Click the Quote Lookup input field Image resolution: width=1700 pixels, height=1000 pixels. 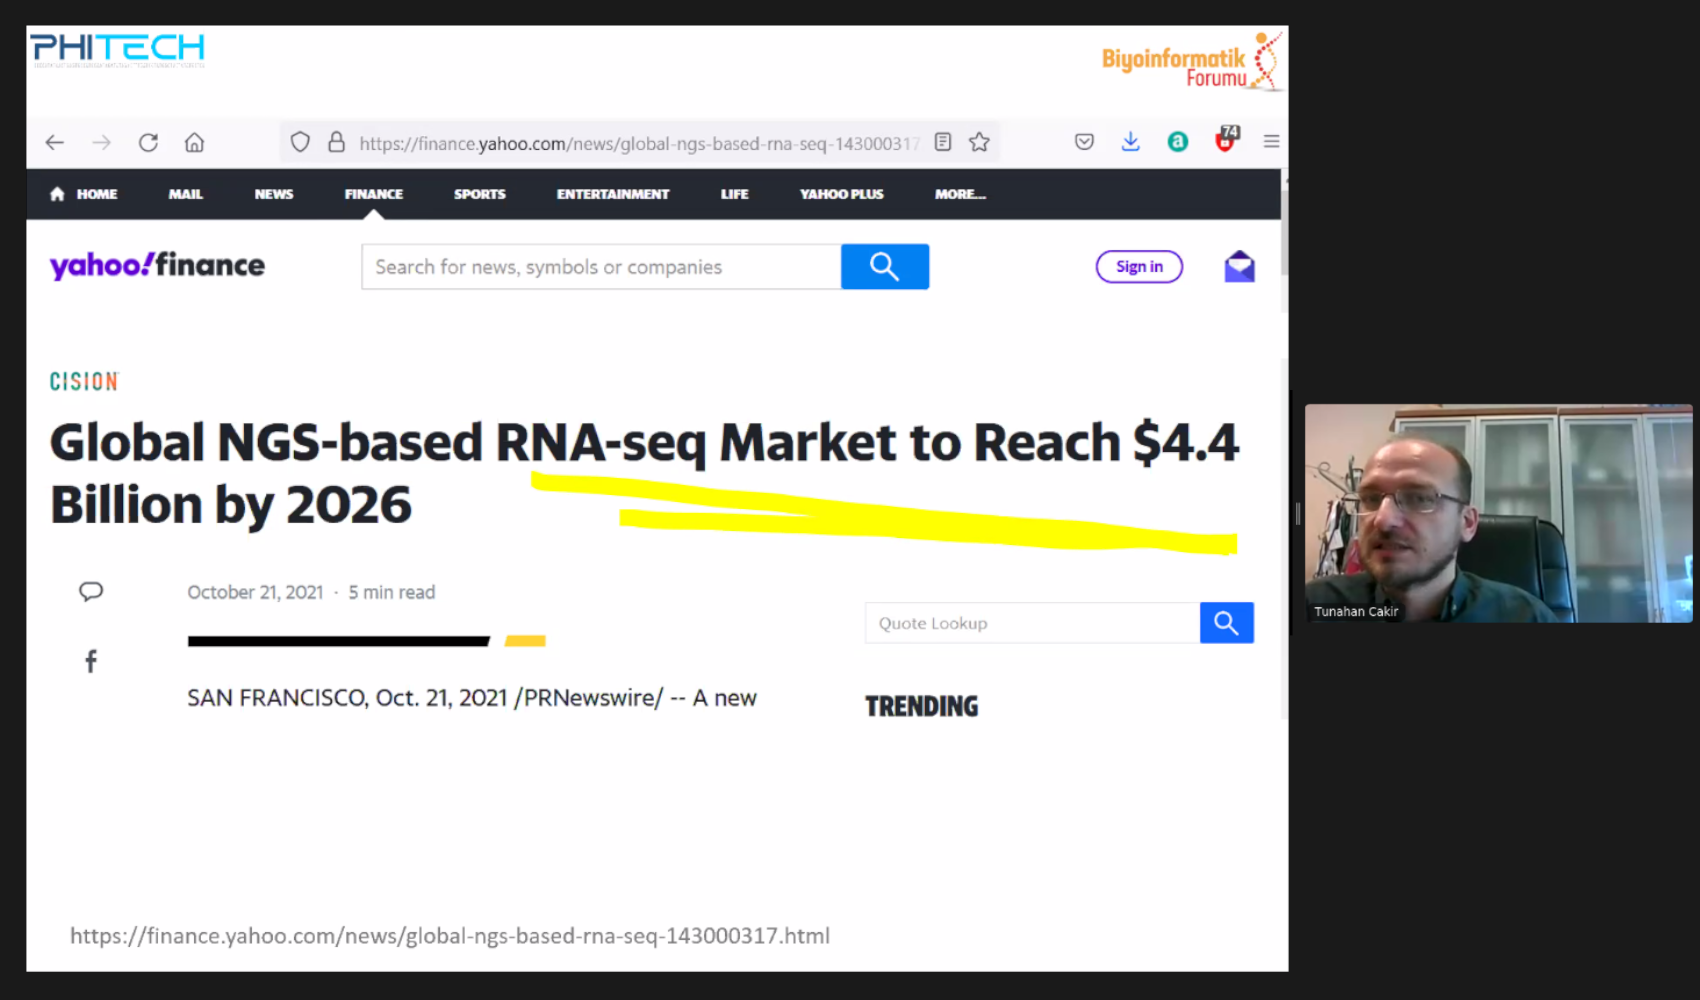point(1031,623)
